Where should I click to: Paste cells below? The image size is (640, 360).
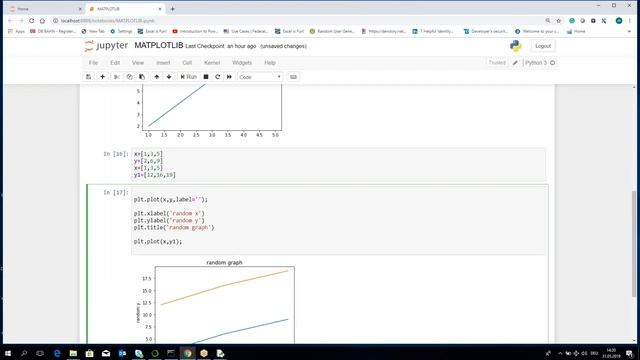point(142,77)
